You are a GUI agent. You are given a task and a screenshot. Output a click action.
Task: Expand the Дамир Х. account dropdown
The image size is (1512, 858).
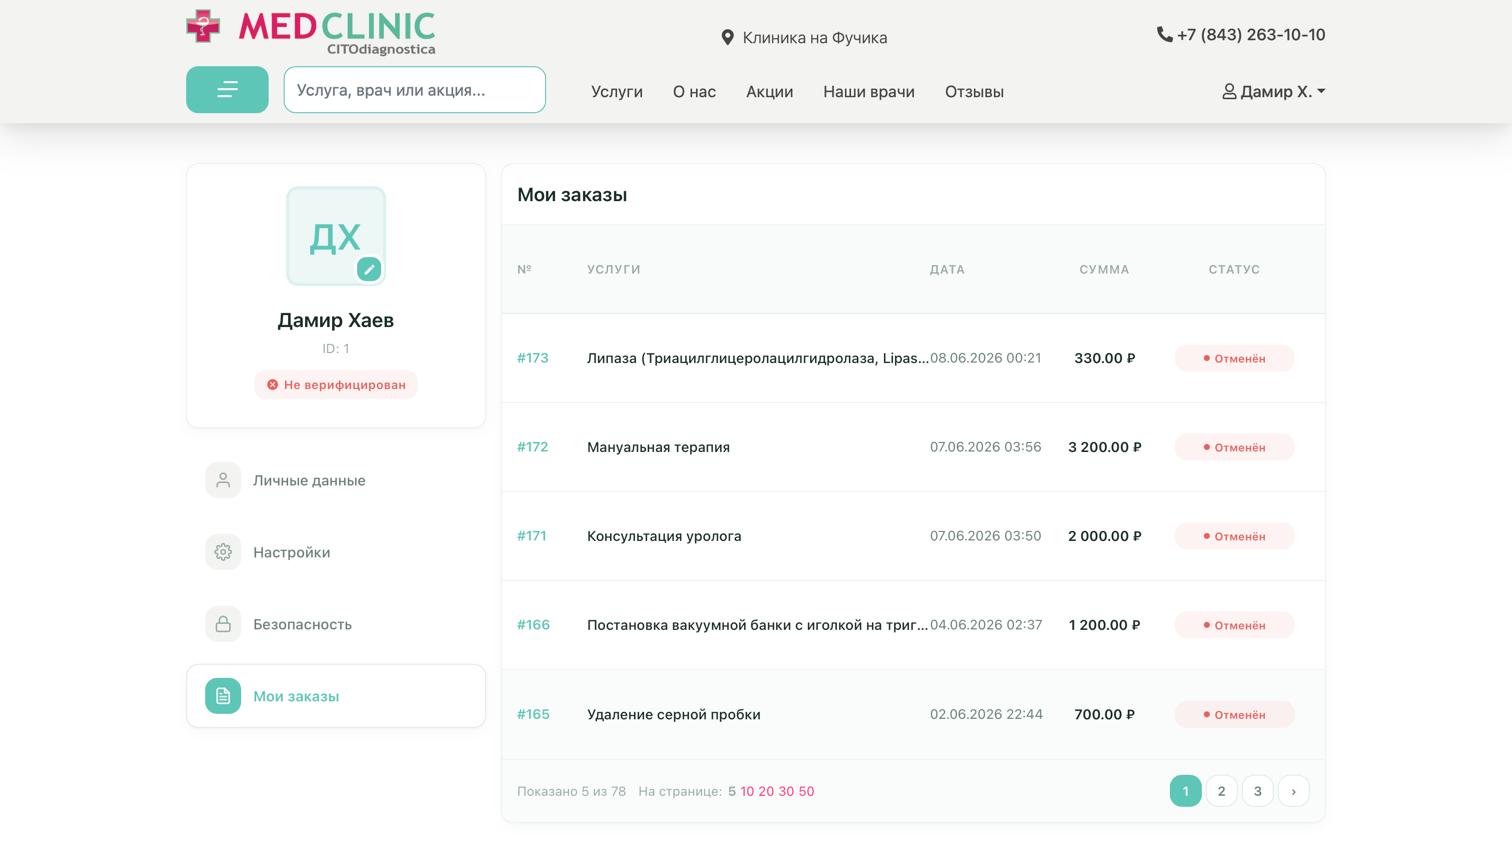pos(1273,92)
